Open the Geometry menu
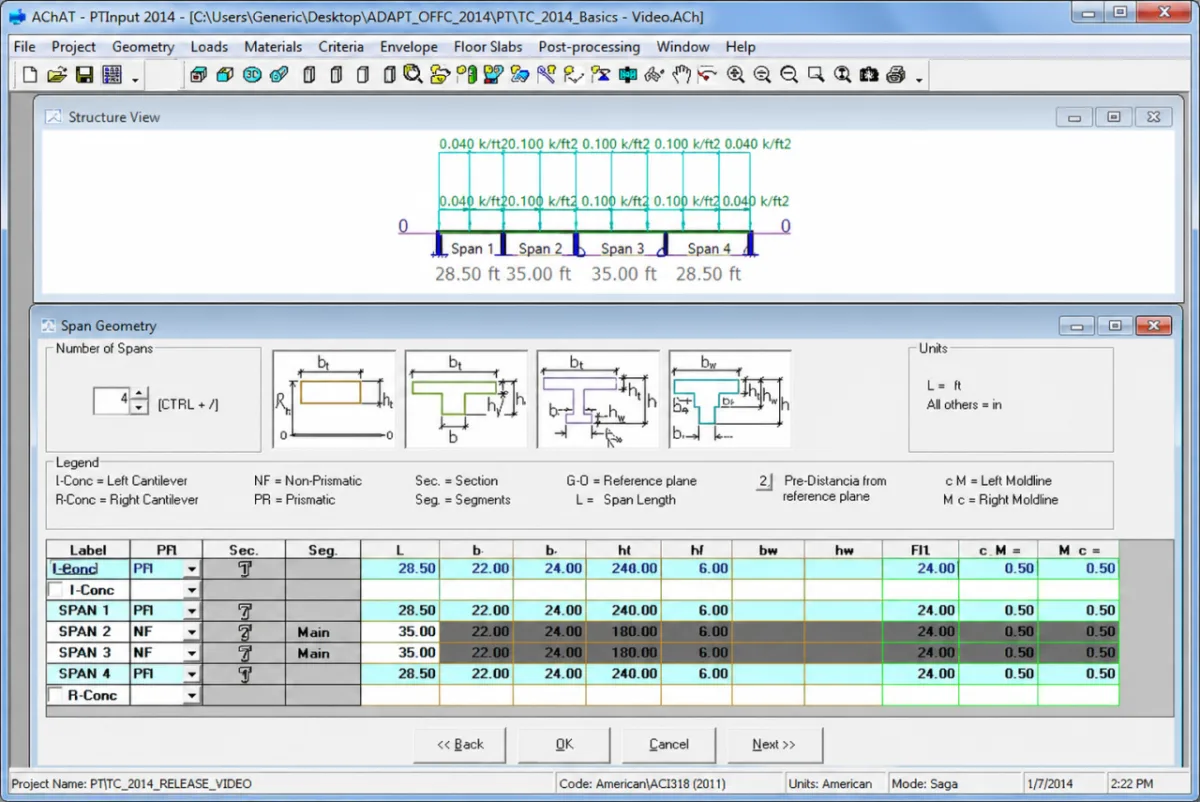This screenshot has height=802, width=1200. pyautogui.click(x=143, y=47)
